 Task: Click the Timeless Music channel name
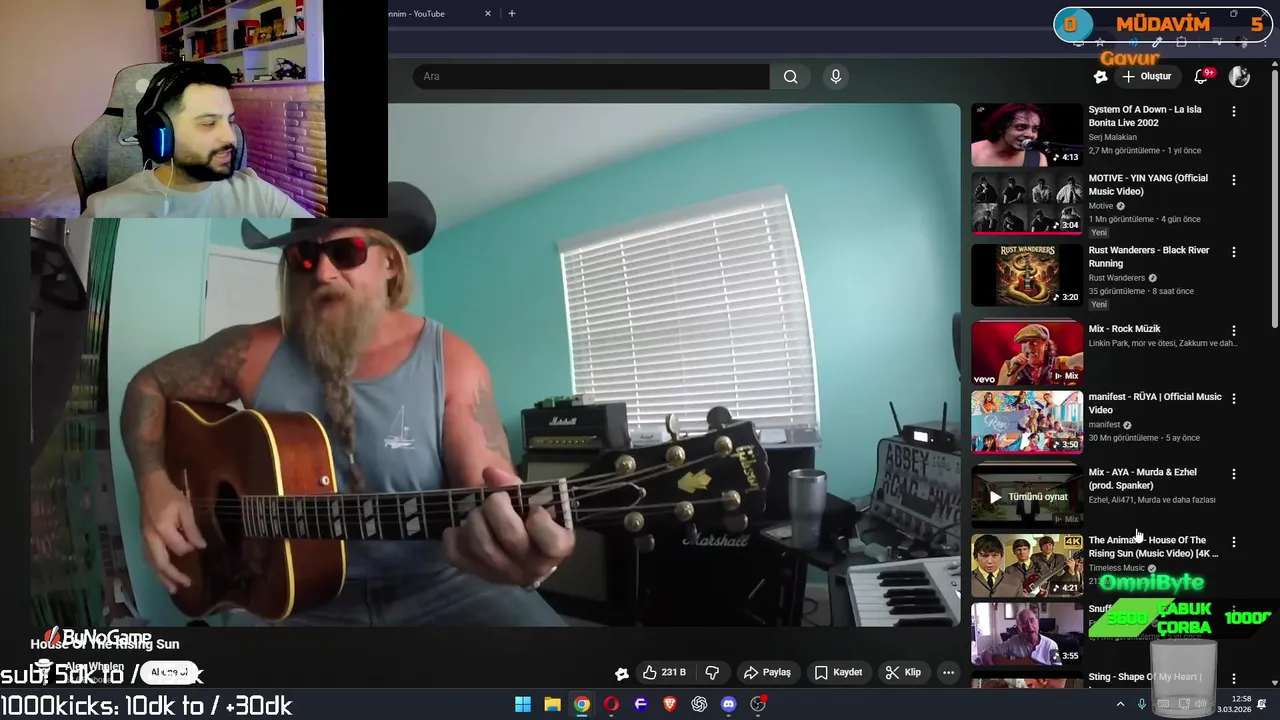1117,568
